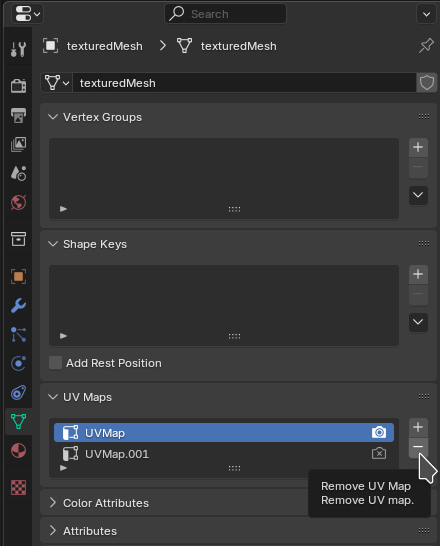Add a new vertex group
Screen dimensions: 440x546
click(418, 147)
